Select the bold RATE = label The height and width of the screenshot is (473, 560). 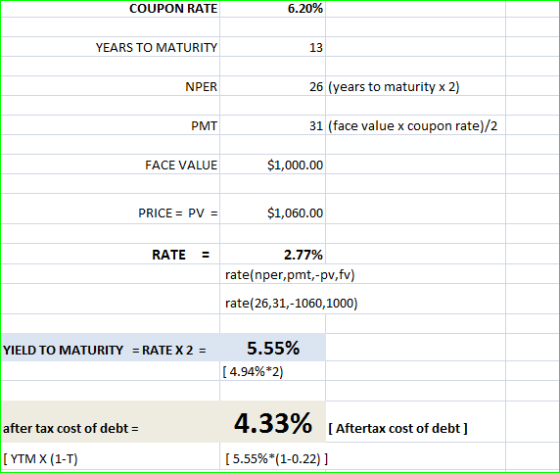tap(181, 255)
